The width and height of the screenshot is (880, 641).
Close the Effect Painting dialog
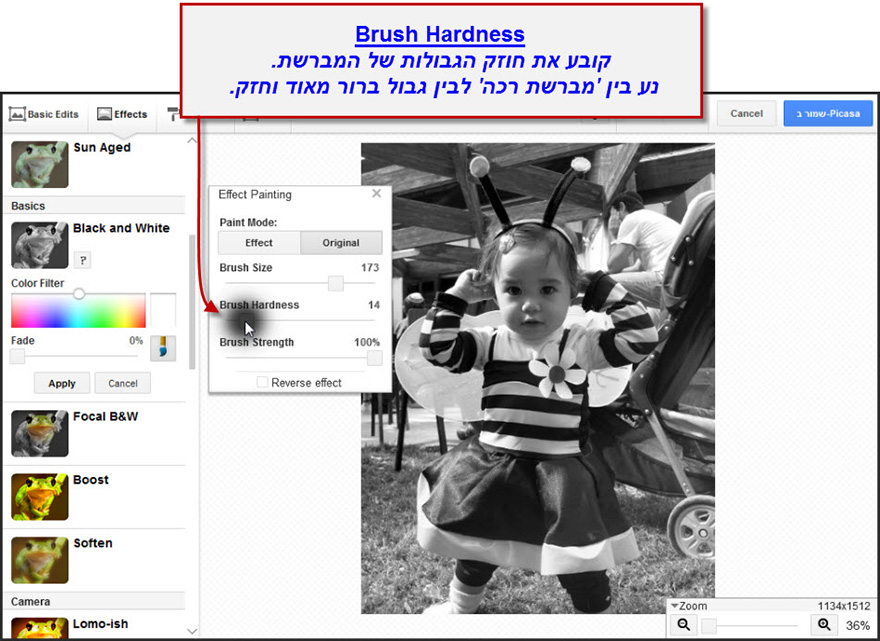[376, 194]
